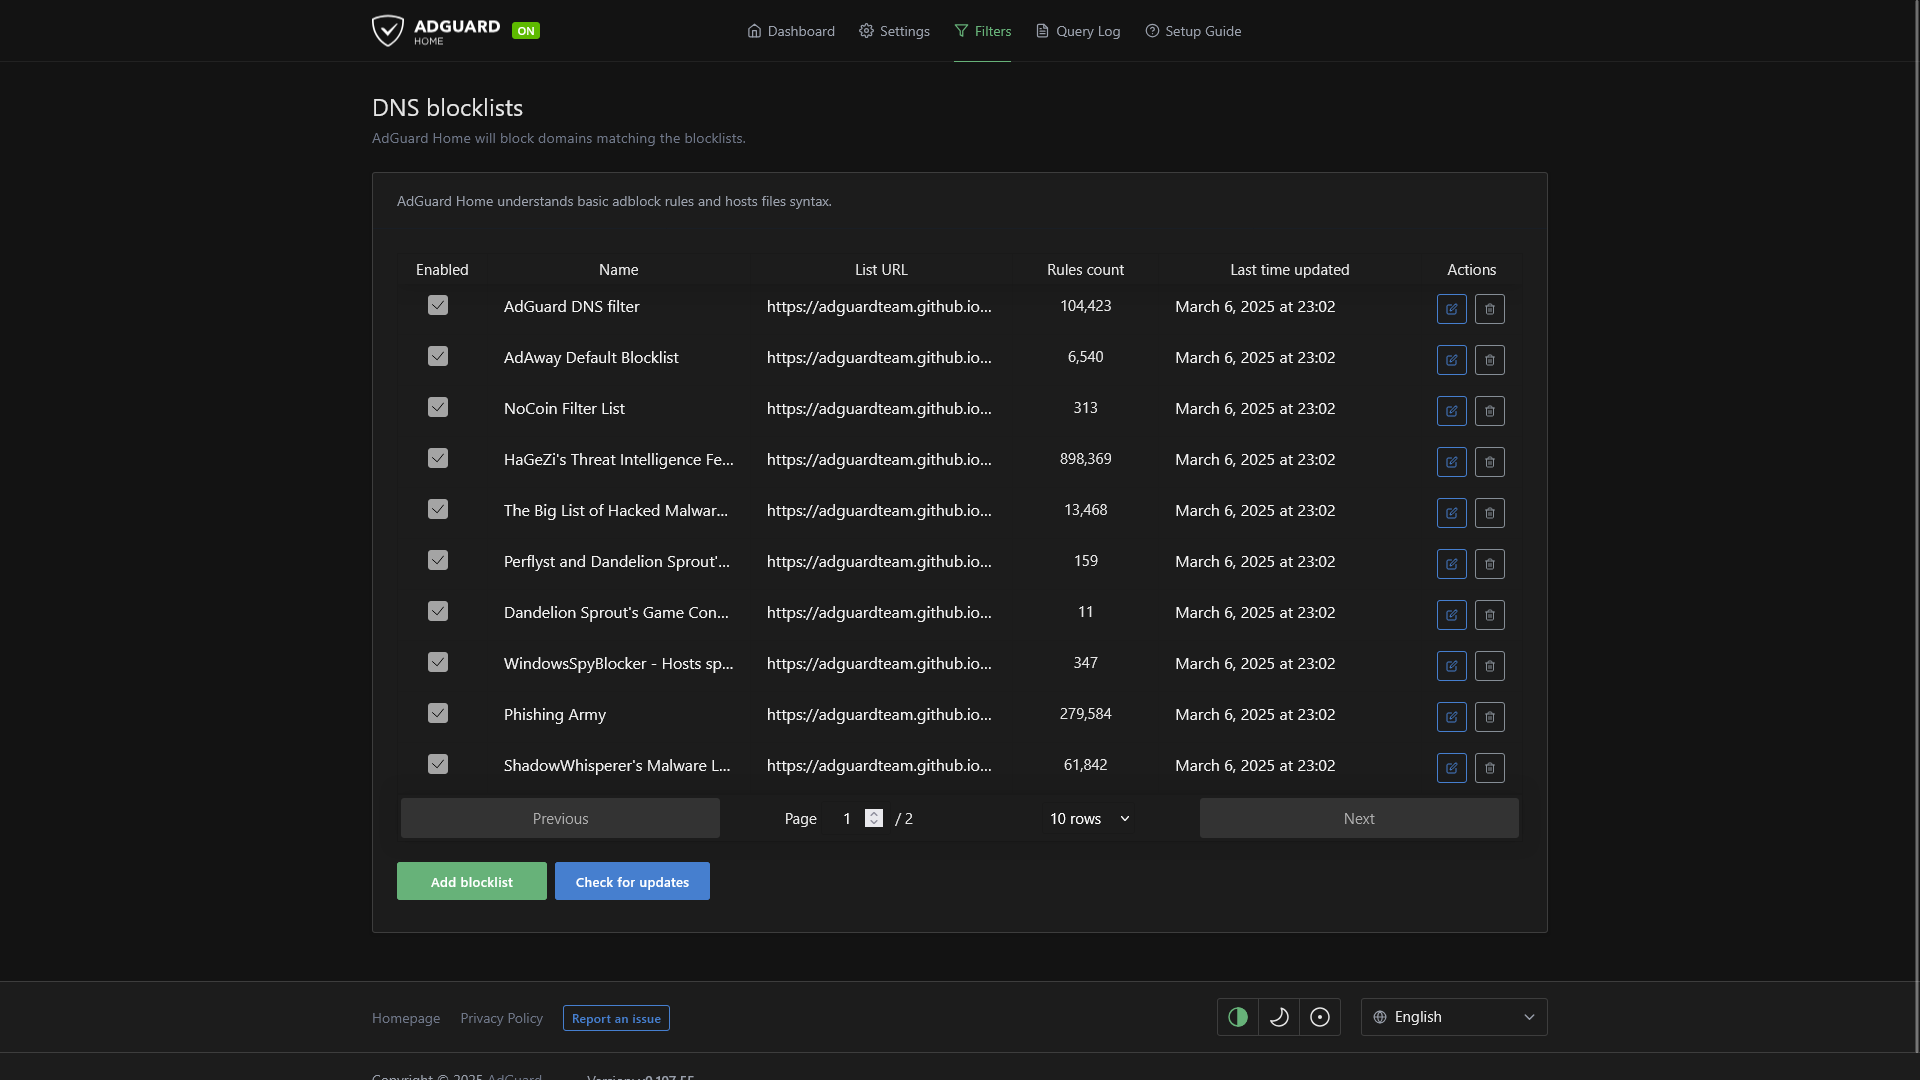The height and width of the screenshot is (1080, 1920).
Task: Toggle NoCoin Filter List enabled checkbox
Action: pos(438,407)
